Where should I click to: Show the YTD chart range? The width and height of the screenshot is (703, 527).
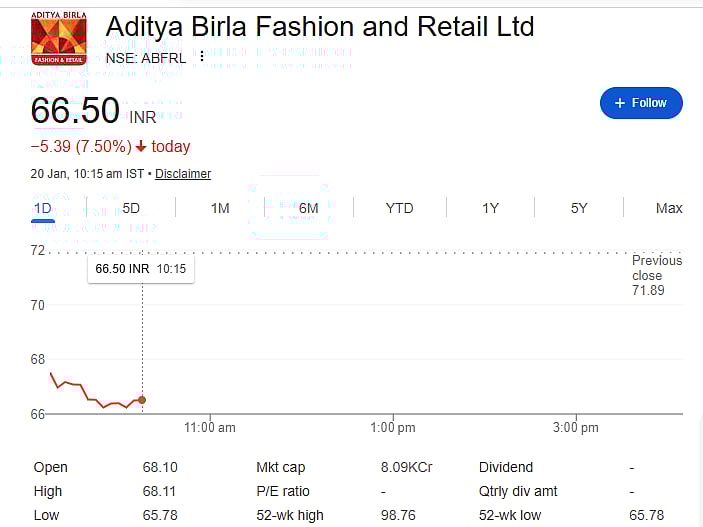pyautogui.click(x=399, y=208)
